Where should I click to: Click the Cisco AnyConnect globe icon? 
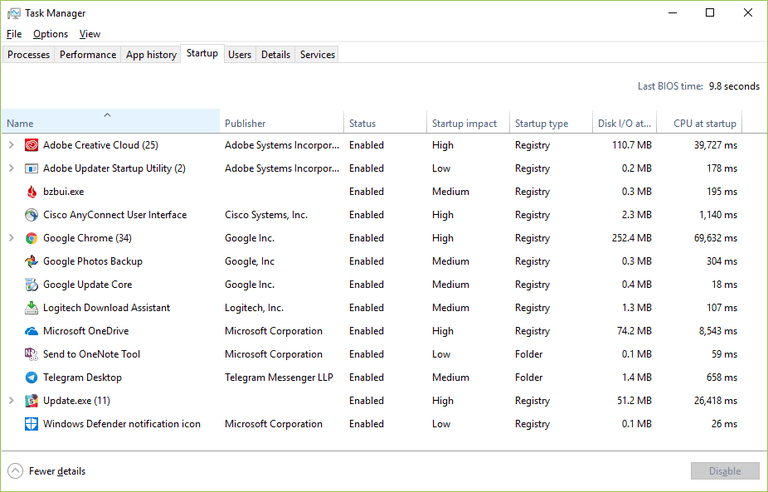31,215
